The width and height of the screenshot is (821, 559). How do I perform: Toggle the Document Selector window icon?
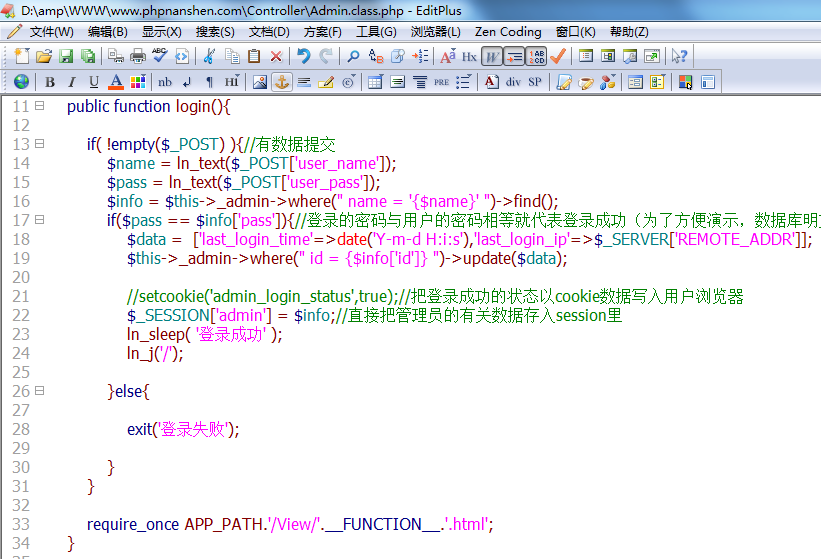608,56
